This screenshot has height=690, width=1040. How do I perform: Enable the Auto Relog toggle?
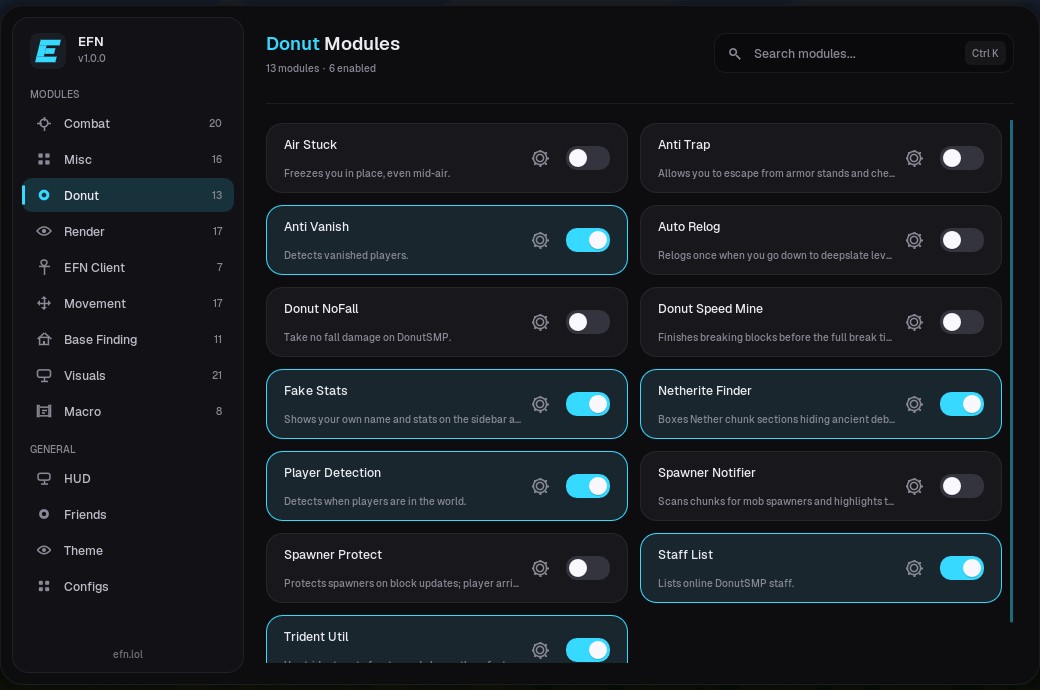(x=962, y=240)
